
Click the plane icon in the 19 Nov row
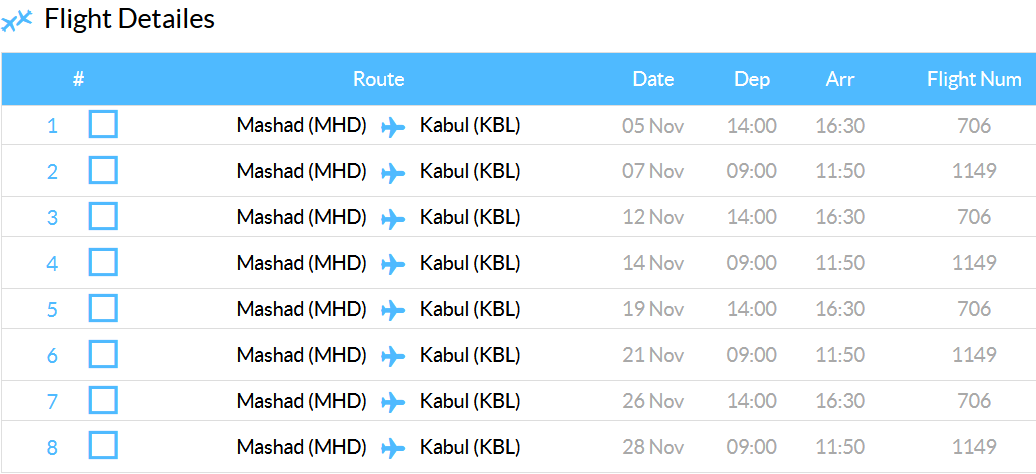(393, 311)
